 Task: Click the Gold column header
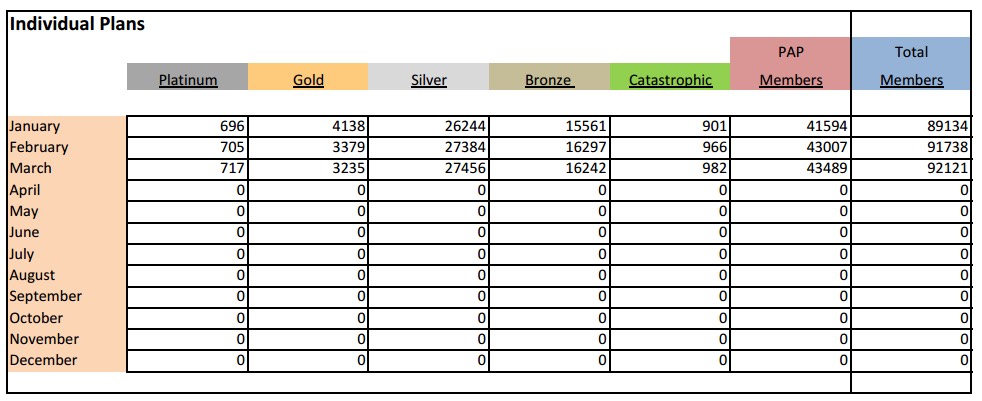pos(308,80)
